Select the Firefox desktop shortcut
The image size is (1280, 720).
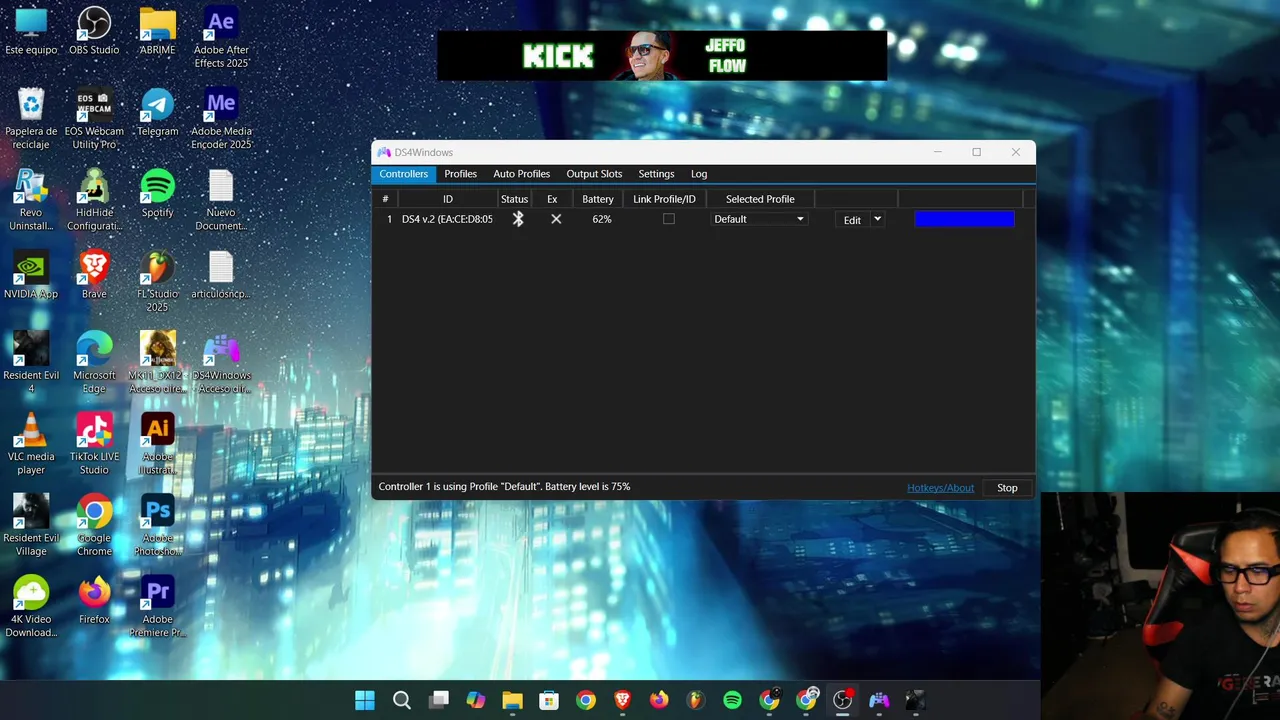point(94,600)
